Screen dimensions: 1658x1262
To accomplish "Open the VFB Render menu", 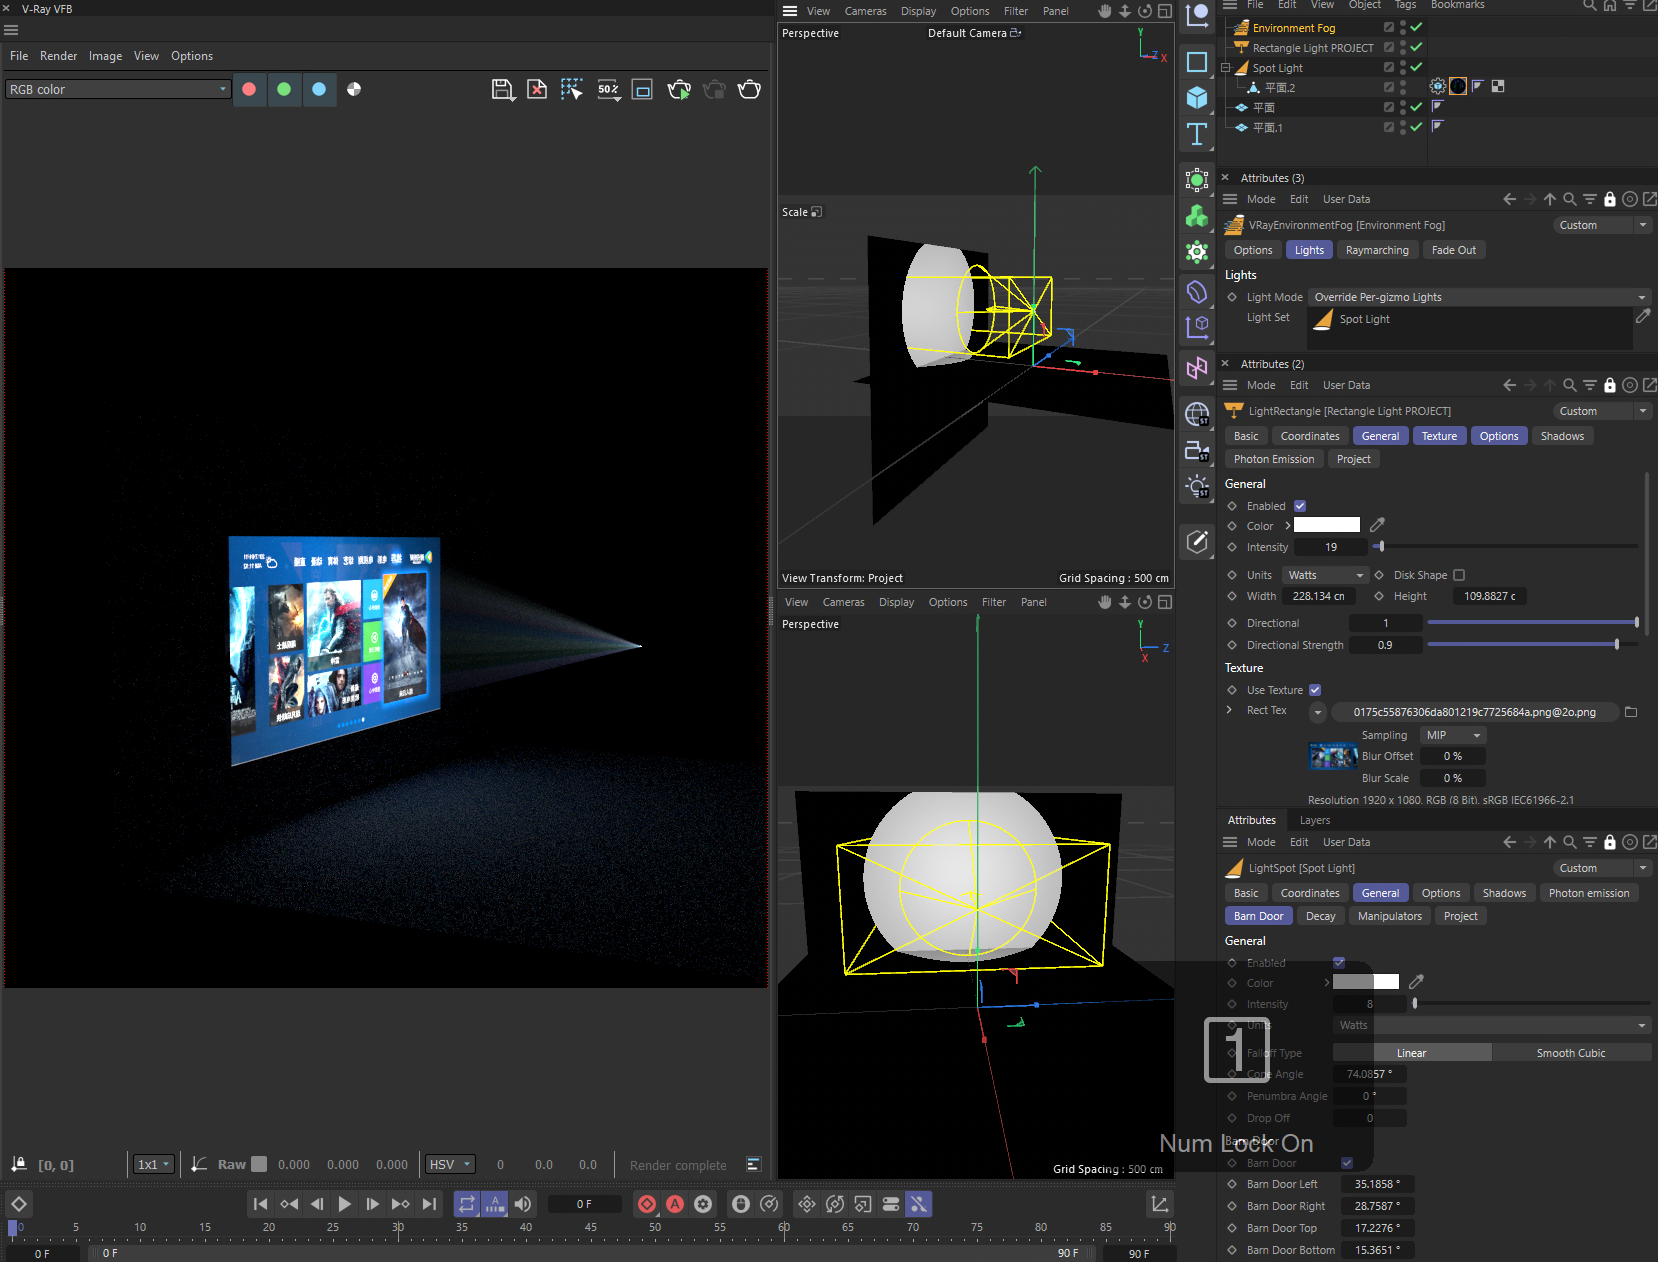I will pyautogui.click(x=58, y=56).
